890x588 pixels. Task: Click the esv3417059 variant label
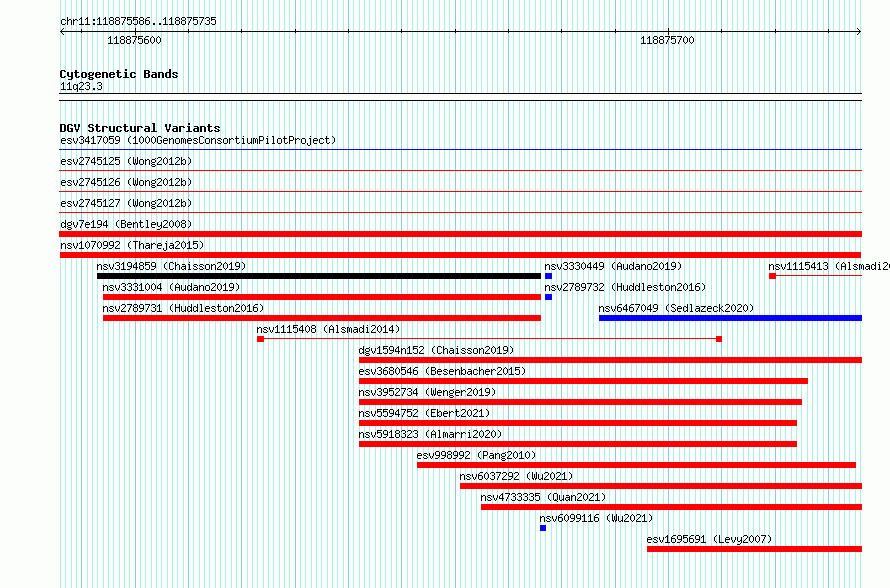(x=198, y=140)
